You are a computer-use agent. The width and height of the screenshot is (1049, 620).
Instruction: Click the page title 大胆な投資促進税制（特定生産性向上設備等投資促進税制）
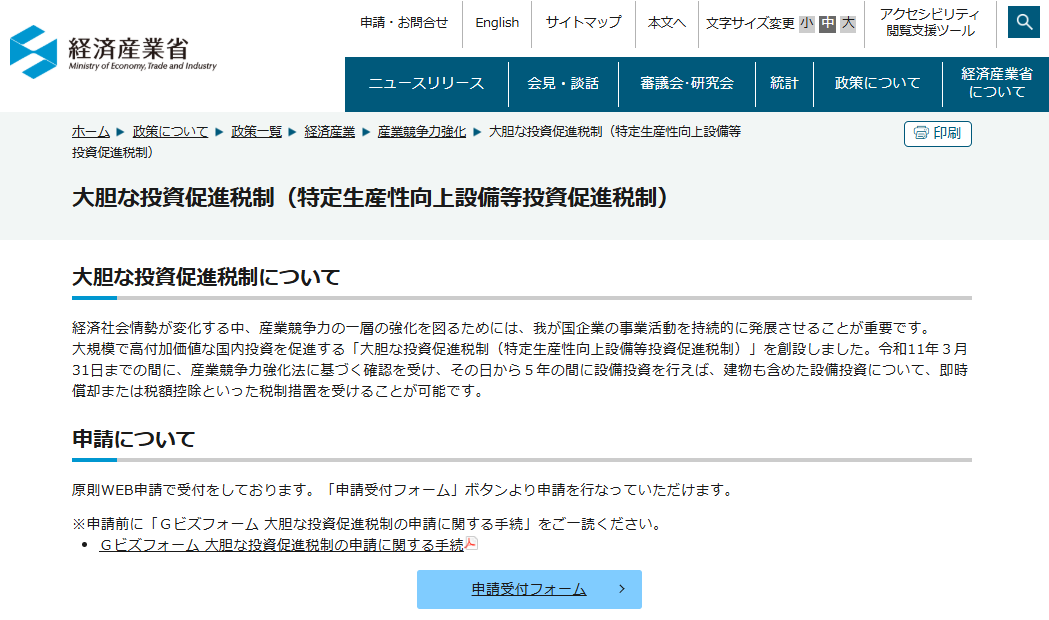point(370,197)
